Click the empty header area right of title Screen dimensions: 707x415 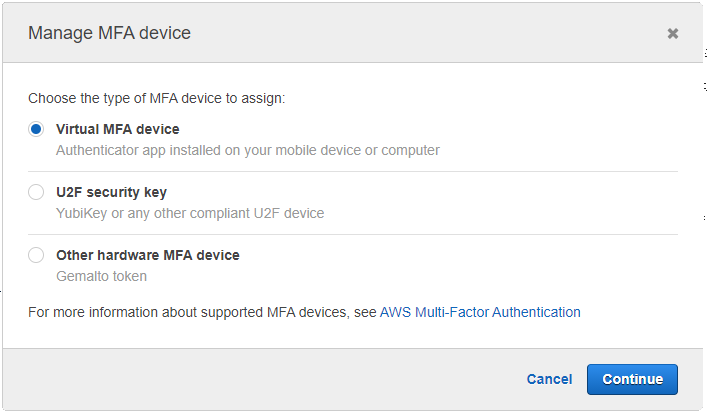420,33
